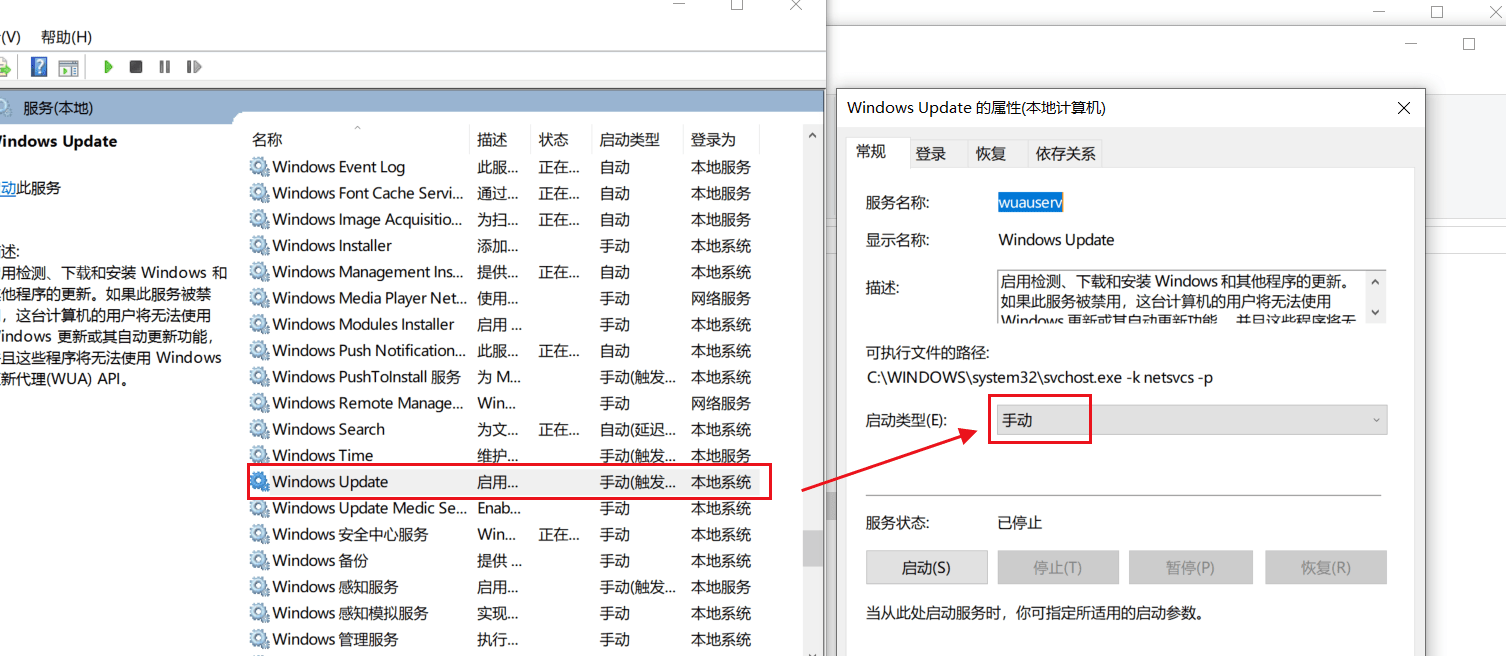Sort services by the 名称 column header
Viewport: 1506px width, 656px height.
click(x=267, y=140)
